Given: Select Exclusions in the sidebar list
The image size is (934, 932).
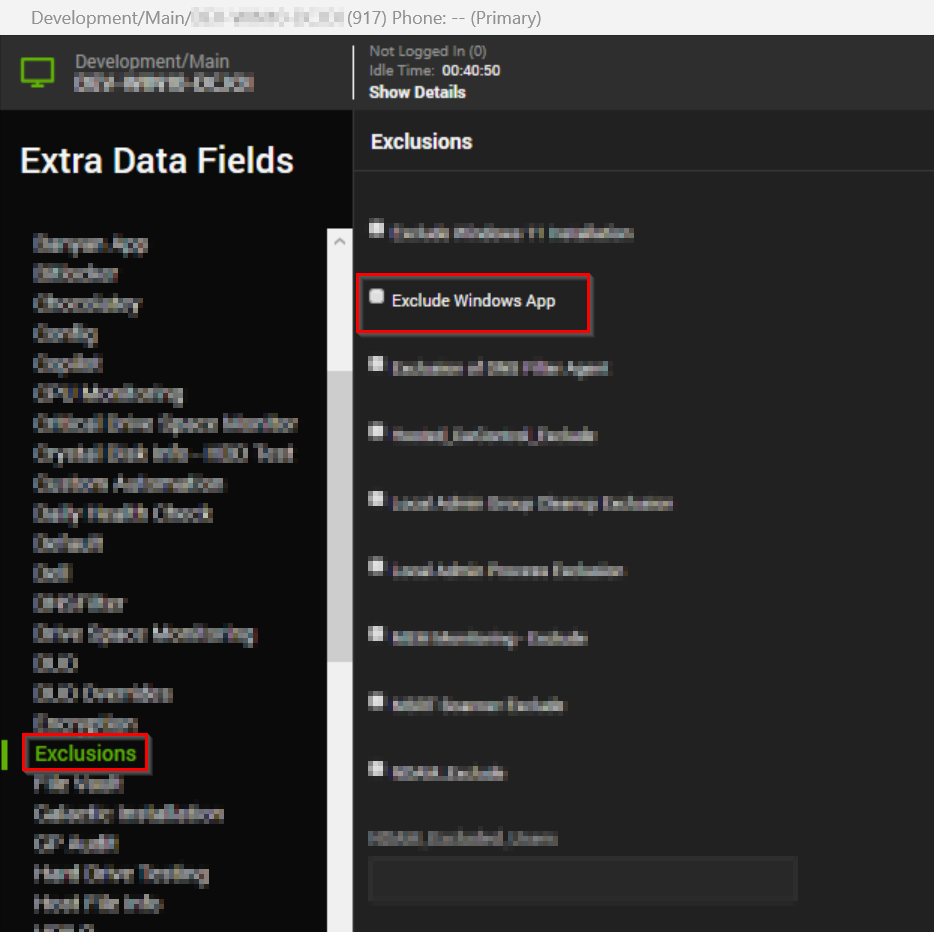Looking at the screenshot, I should (x=86, y=753).
